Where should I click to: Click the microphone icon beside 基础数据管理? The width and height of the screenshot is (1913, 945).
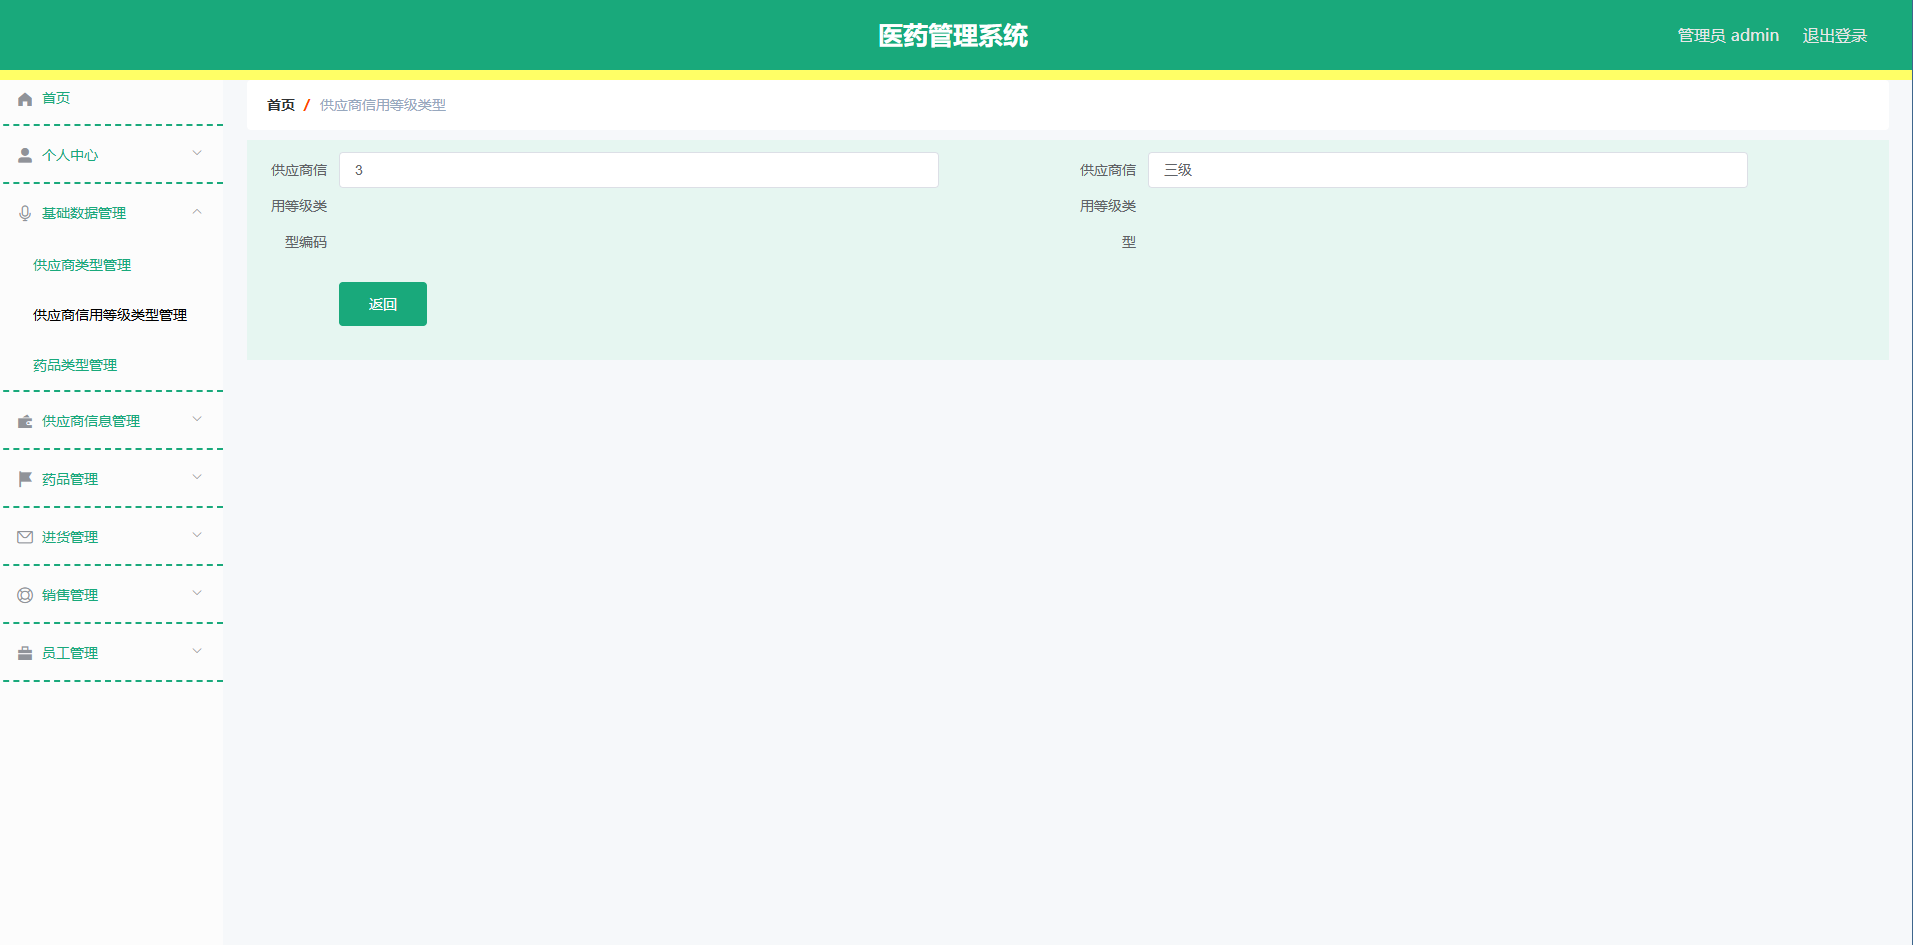24,213
